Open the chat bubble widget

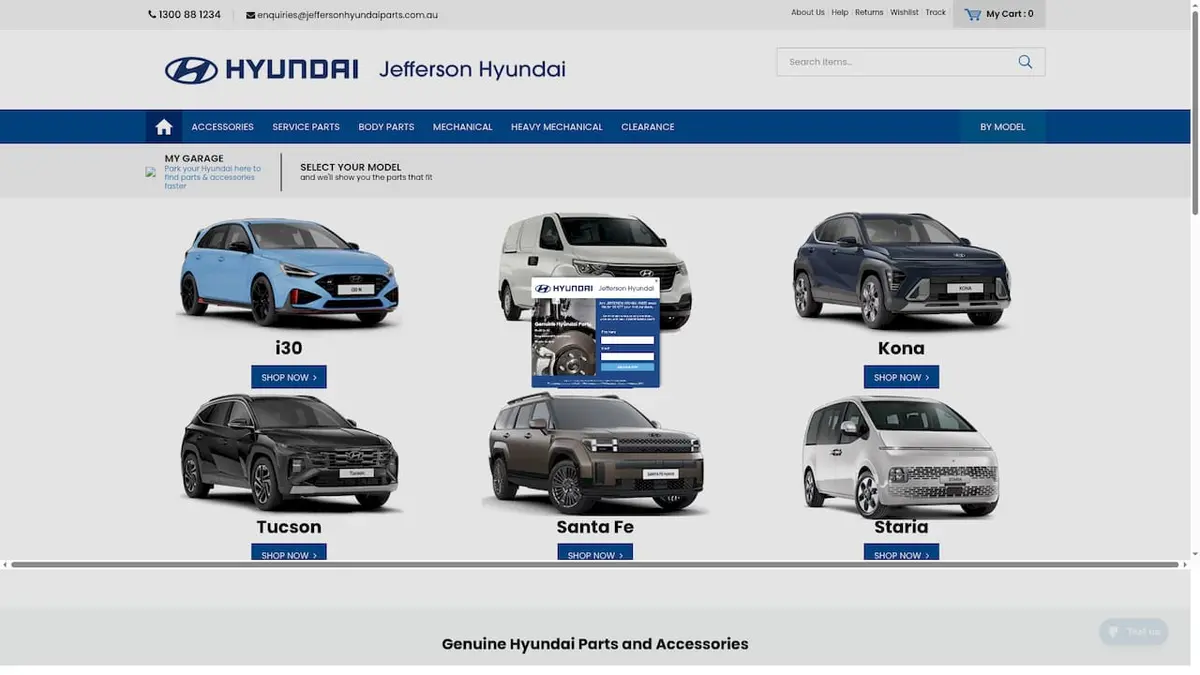[1133, 631]
